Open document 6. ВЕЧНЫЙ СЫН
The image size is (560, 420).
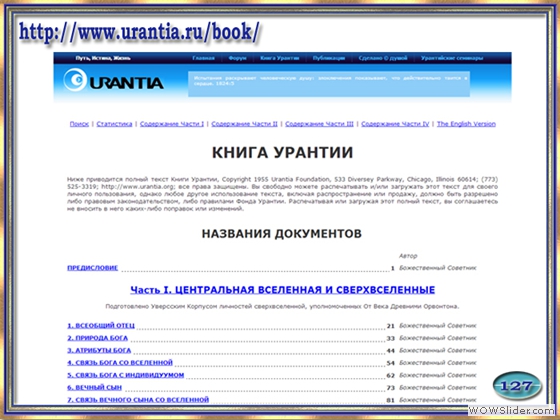[95, 388]
